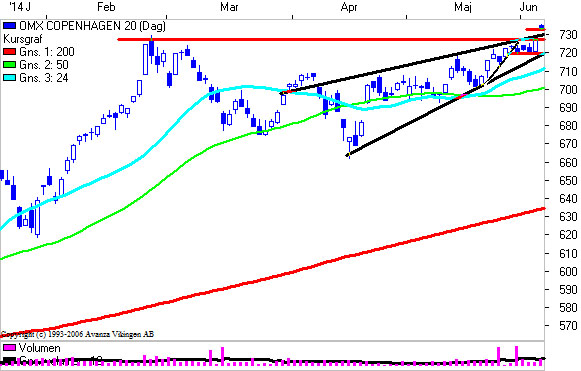
Task: Click the blue OMX COPENHAGEN 20 legend swatch
Action: (10, 26)
